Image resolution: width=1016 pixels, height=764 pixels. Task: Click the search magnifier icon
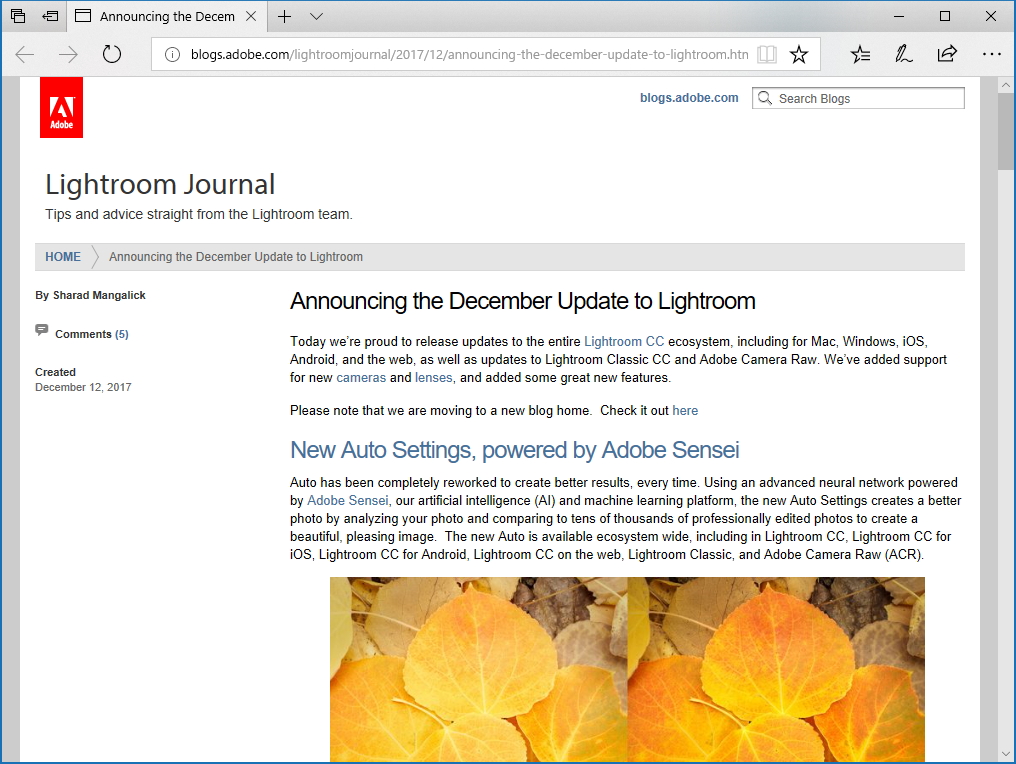765,98
